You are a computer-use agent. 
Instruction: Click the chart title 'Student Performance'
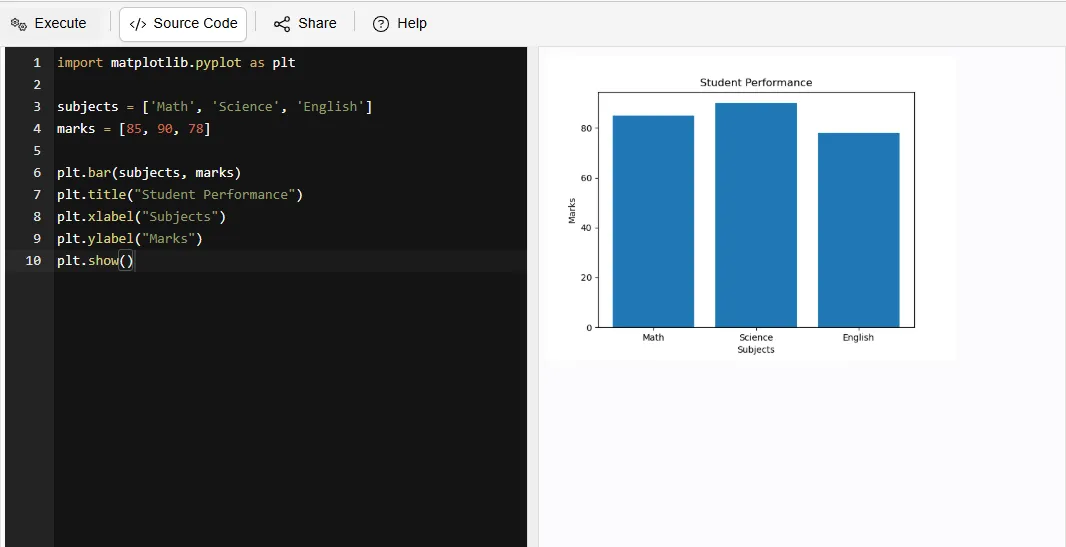(756, 82)
